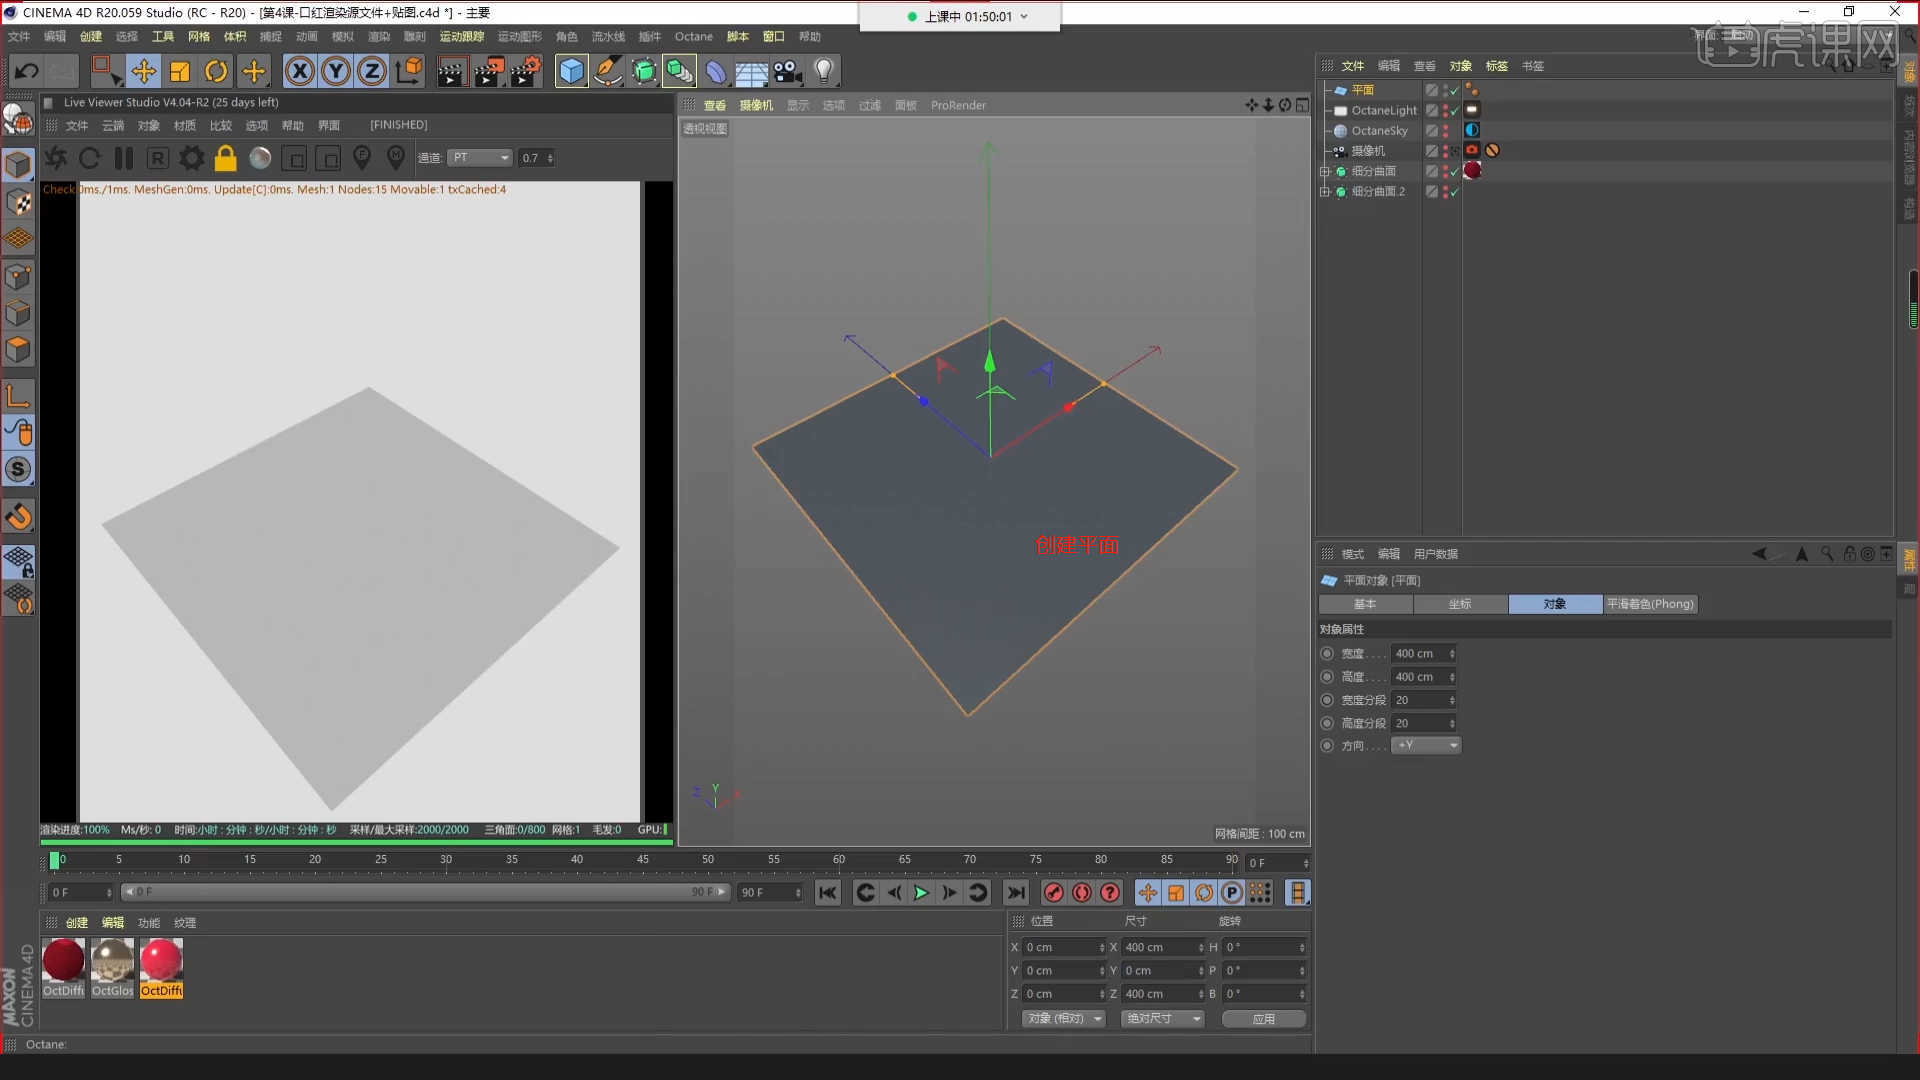Open Octane settings gear icon
1920x1080 pixels.
coord(192,158)
